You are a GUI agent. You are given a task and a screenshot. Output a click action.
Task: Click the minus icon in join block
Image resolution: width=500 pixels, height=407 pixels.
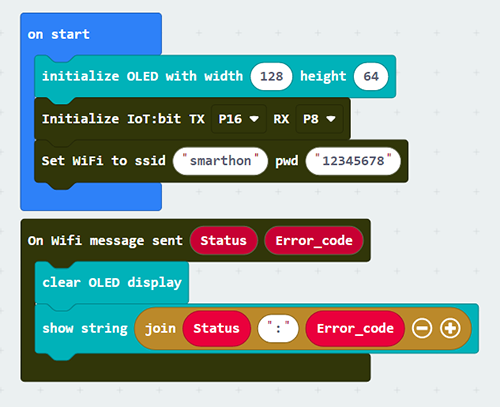click(422, 328)
